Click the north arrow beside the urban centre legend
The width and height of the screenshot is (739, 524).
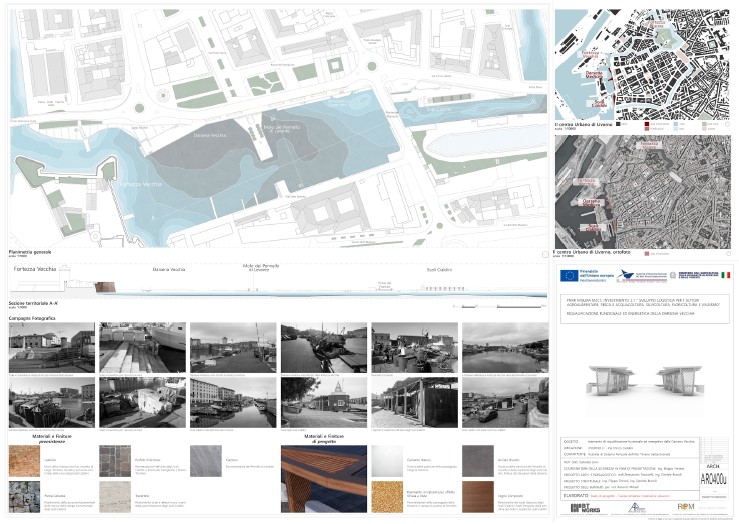[726, 126]
